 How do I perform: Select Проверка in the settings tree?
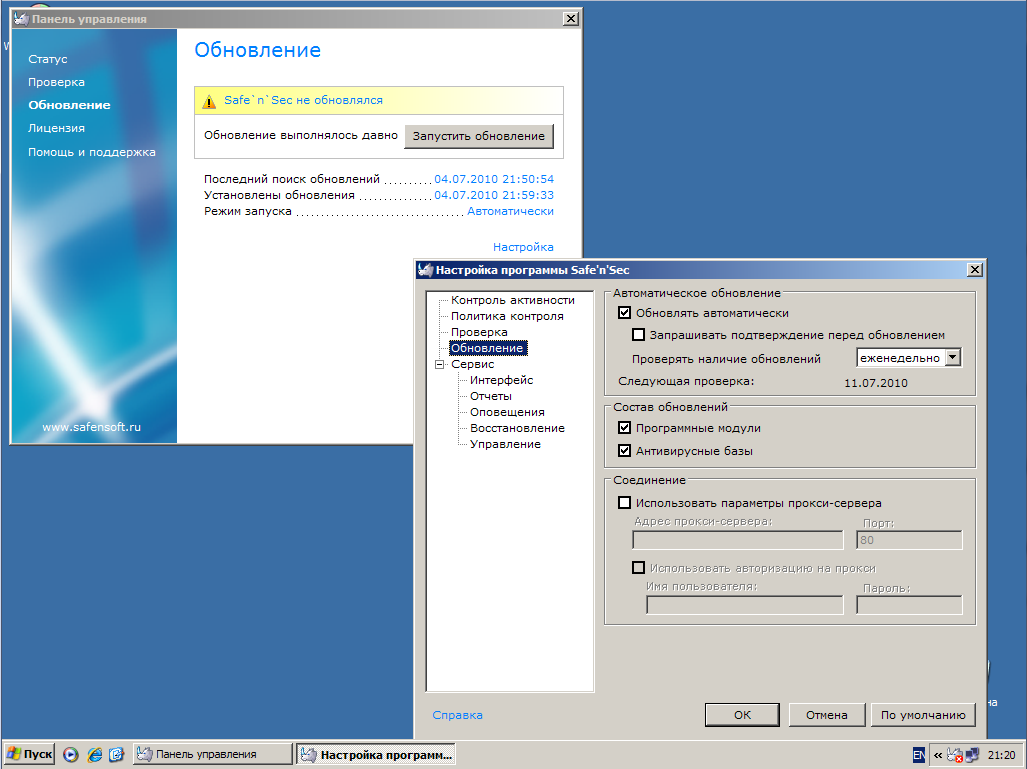pyautogui.click(x=479, y=332)
